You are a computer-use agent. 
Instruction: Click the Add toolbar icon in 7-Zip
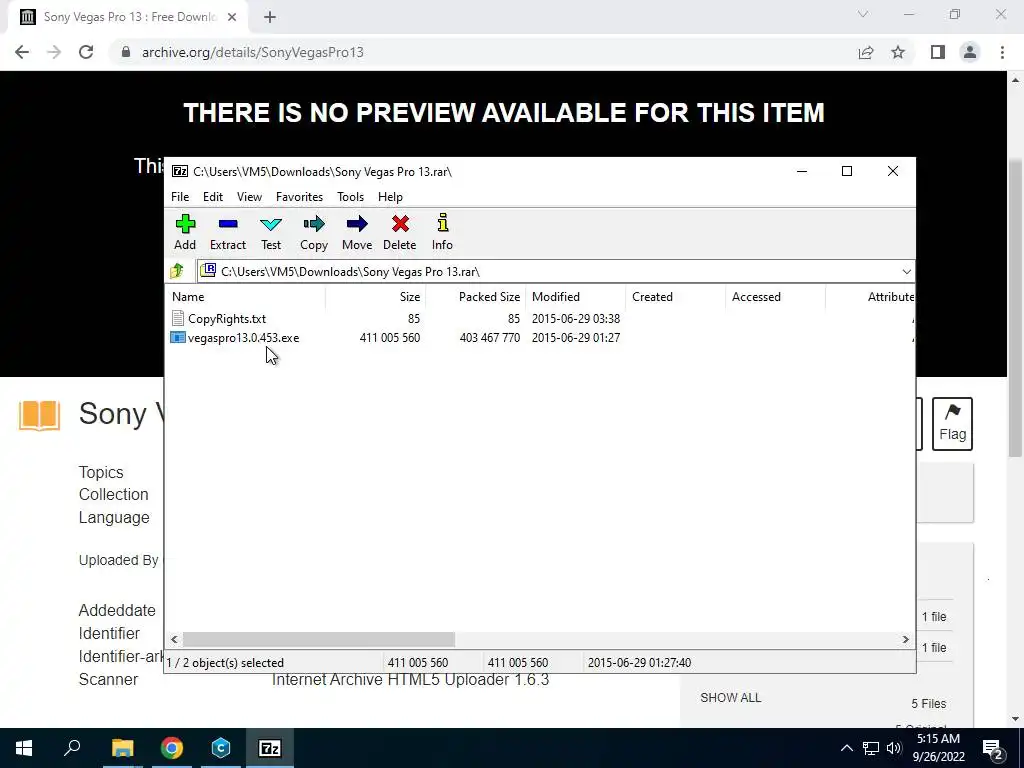point(185,232)
